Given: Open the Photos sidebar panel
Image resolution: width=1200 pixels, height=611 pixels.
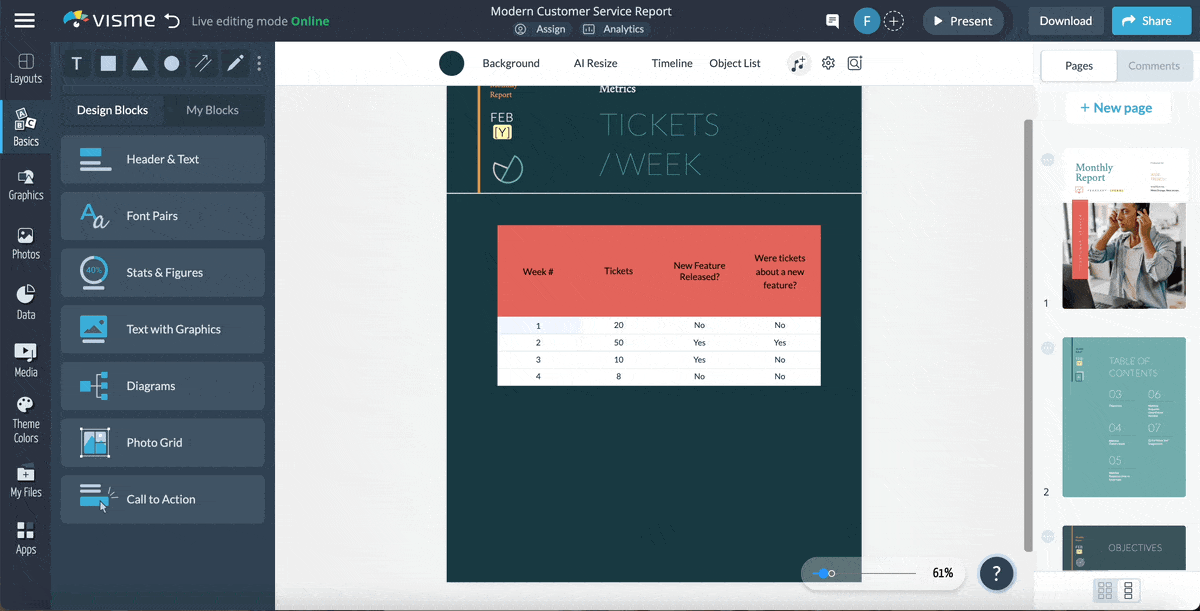Looking at the screenshot, I should (x=26, y=243).
